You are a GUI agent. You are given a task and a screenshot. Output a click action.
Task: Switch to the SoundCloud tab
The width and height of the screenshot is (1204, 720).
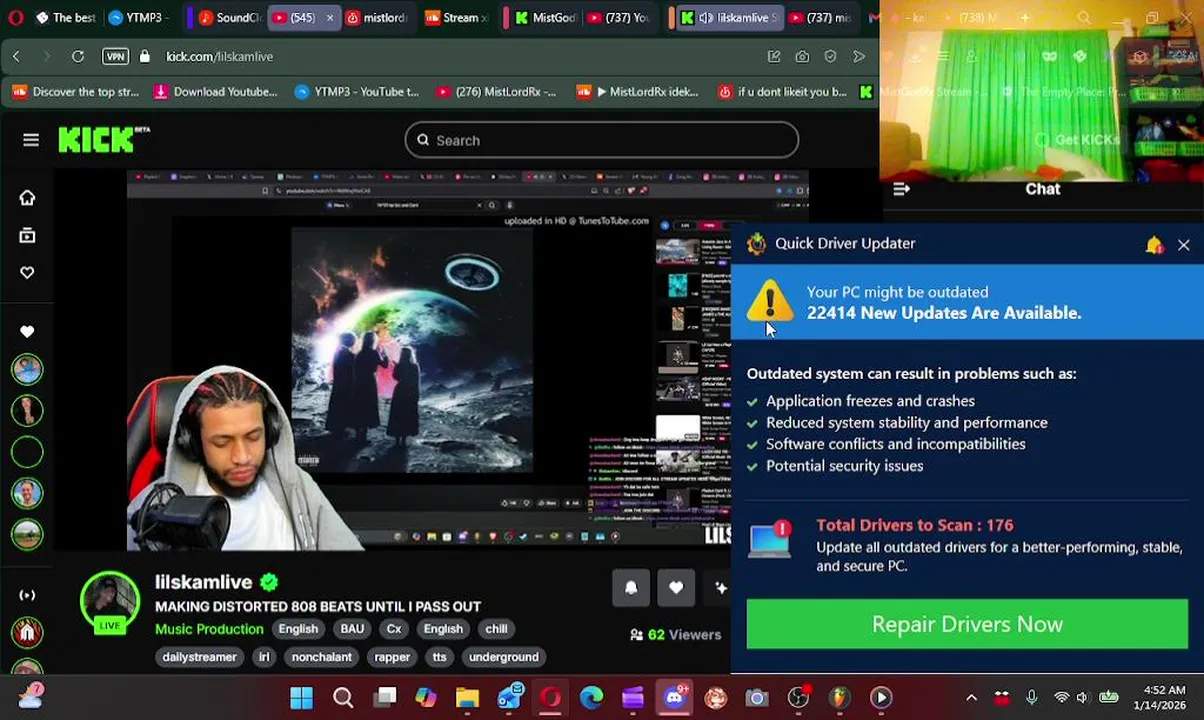[228, 18]
